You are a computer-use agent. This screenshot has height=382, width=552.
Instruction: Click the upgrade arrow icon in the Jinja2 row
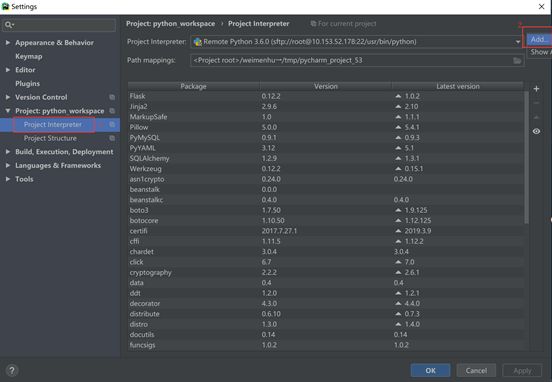coord(398,106)
